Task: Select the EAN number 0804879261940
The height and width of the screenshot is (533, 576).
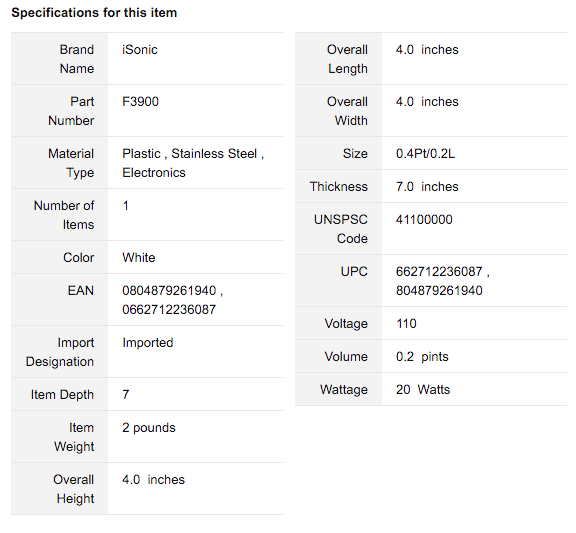Action: tap(169, 291)
